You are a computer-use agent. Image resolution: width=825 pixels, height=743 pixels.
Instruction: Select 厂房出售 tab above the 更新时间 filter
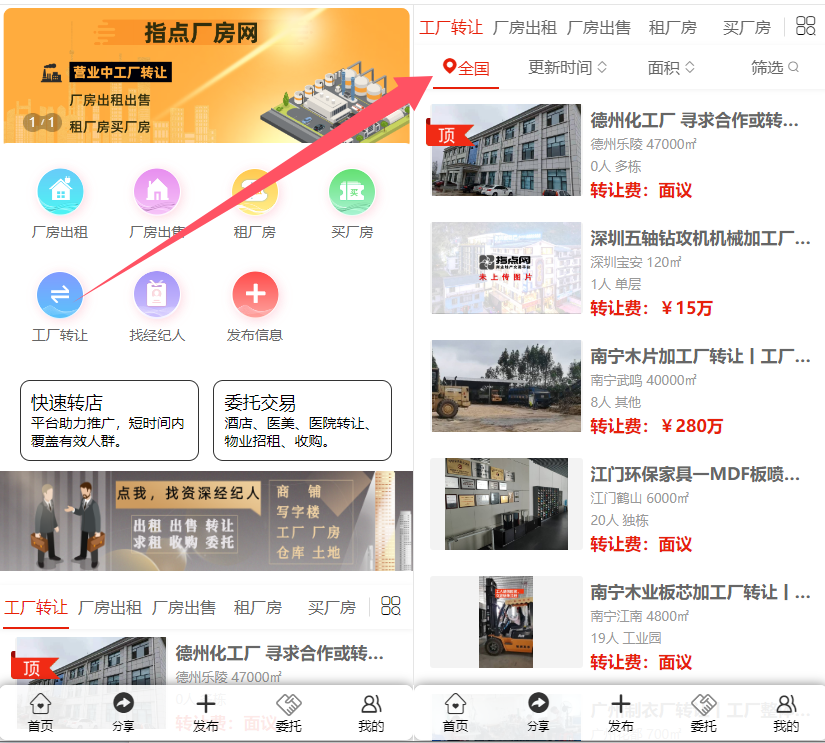598,27
